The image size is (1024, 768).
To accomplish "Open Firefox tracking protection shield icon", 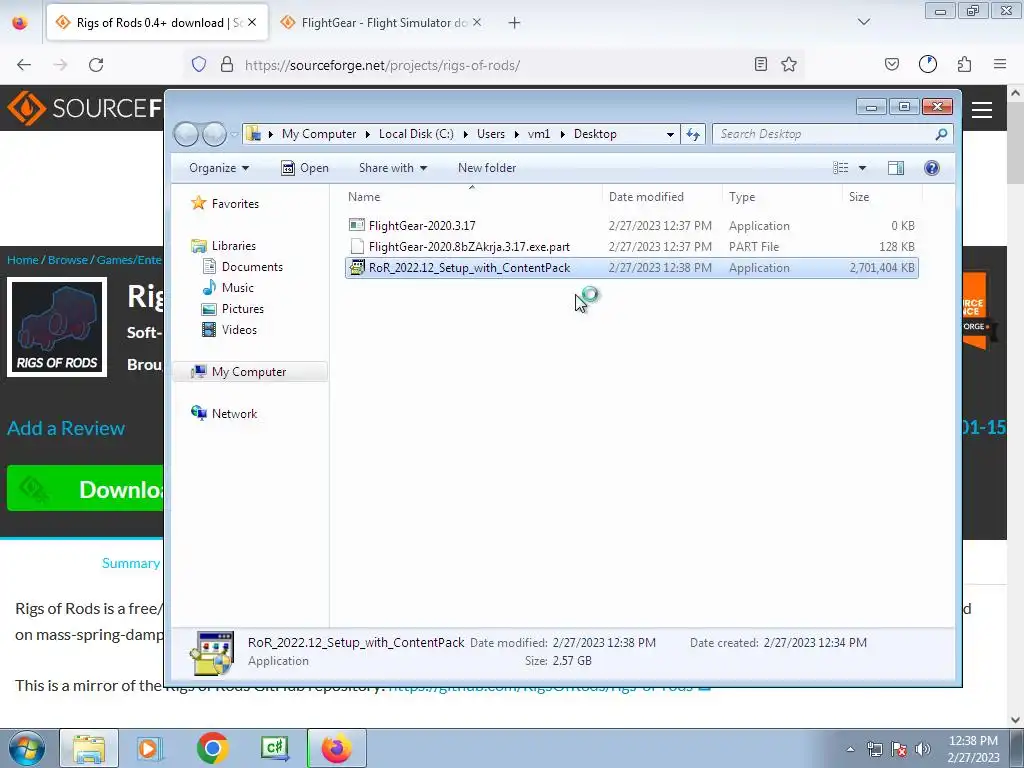I will click(199, 65).
